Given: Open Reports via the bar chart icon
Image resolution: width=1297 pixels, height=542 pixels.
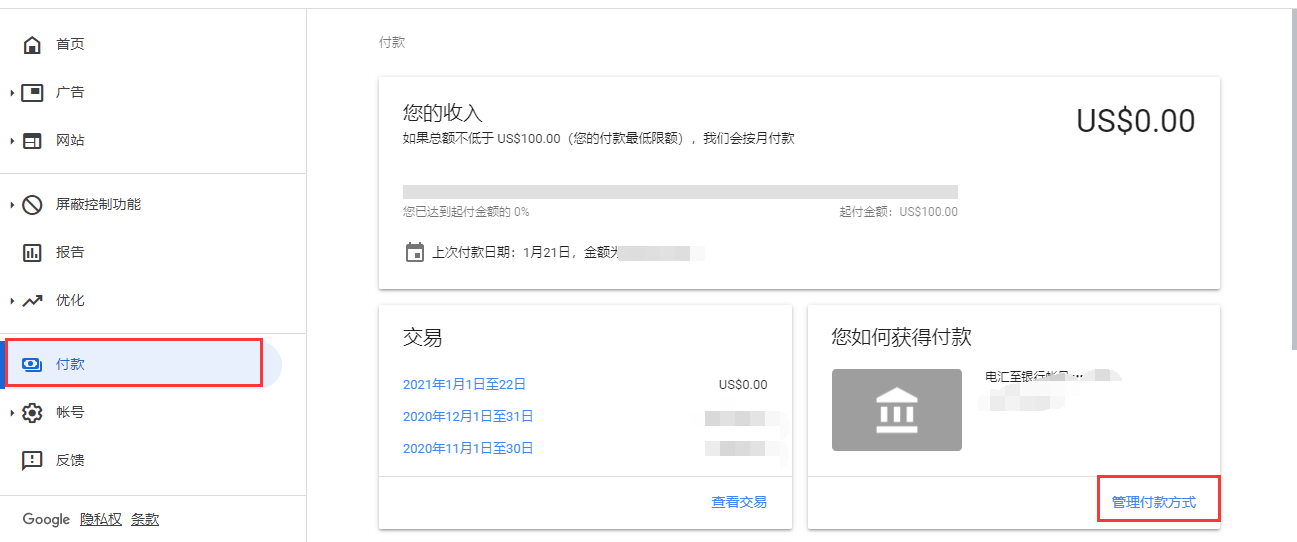Looking at the screenshot, I should point(32,253).
